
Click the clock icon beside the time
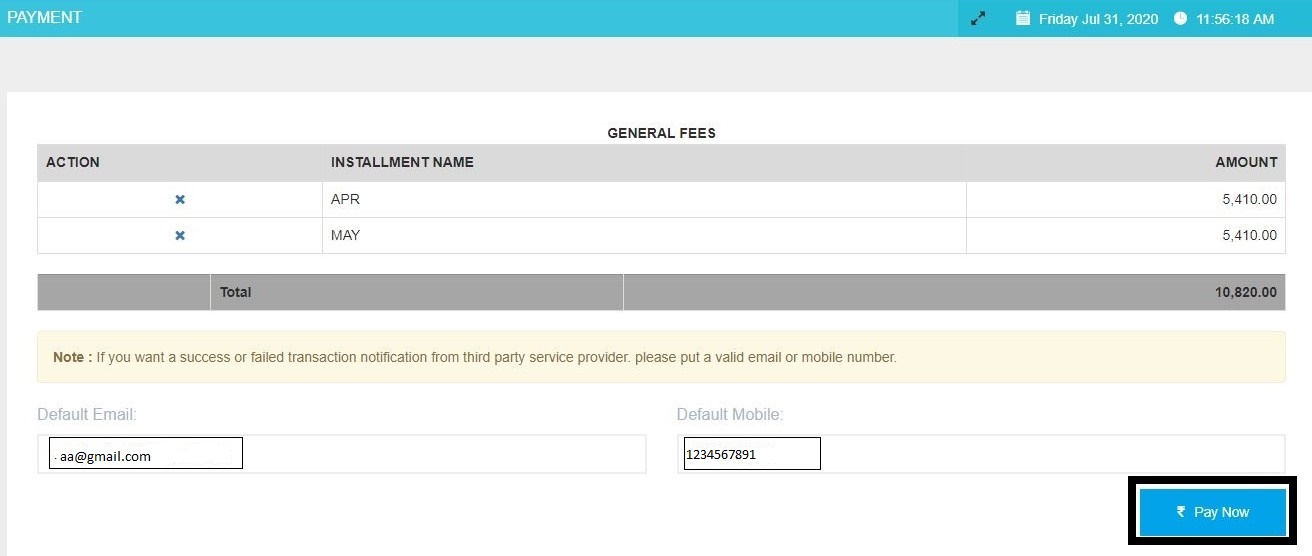coord(1180,19)
